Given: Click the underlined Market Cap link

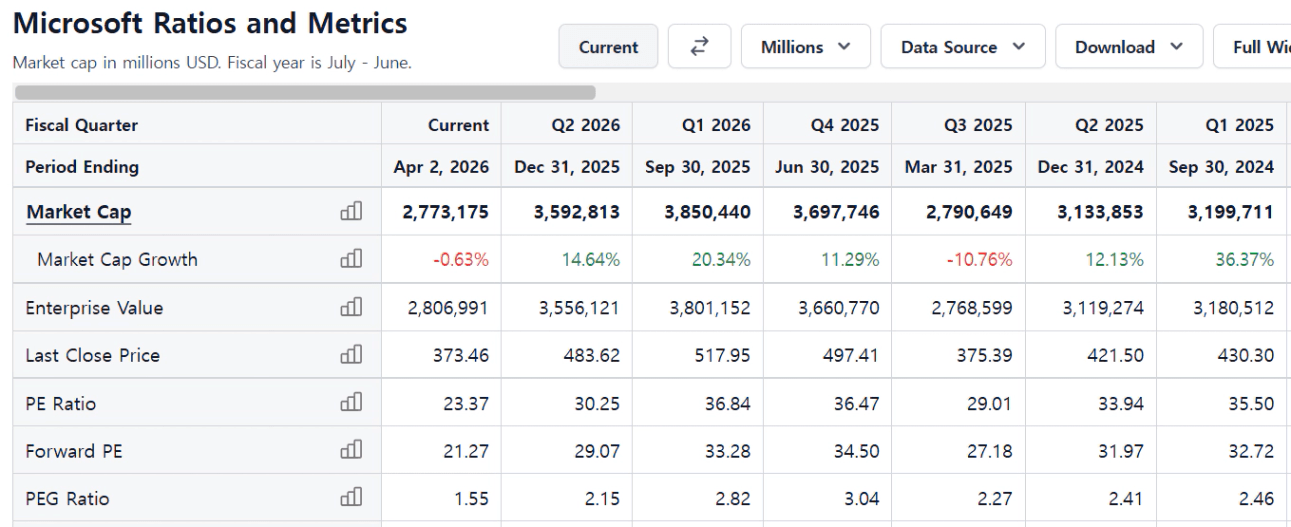Looking at the screenshot, I should click(x=78, y=212).
